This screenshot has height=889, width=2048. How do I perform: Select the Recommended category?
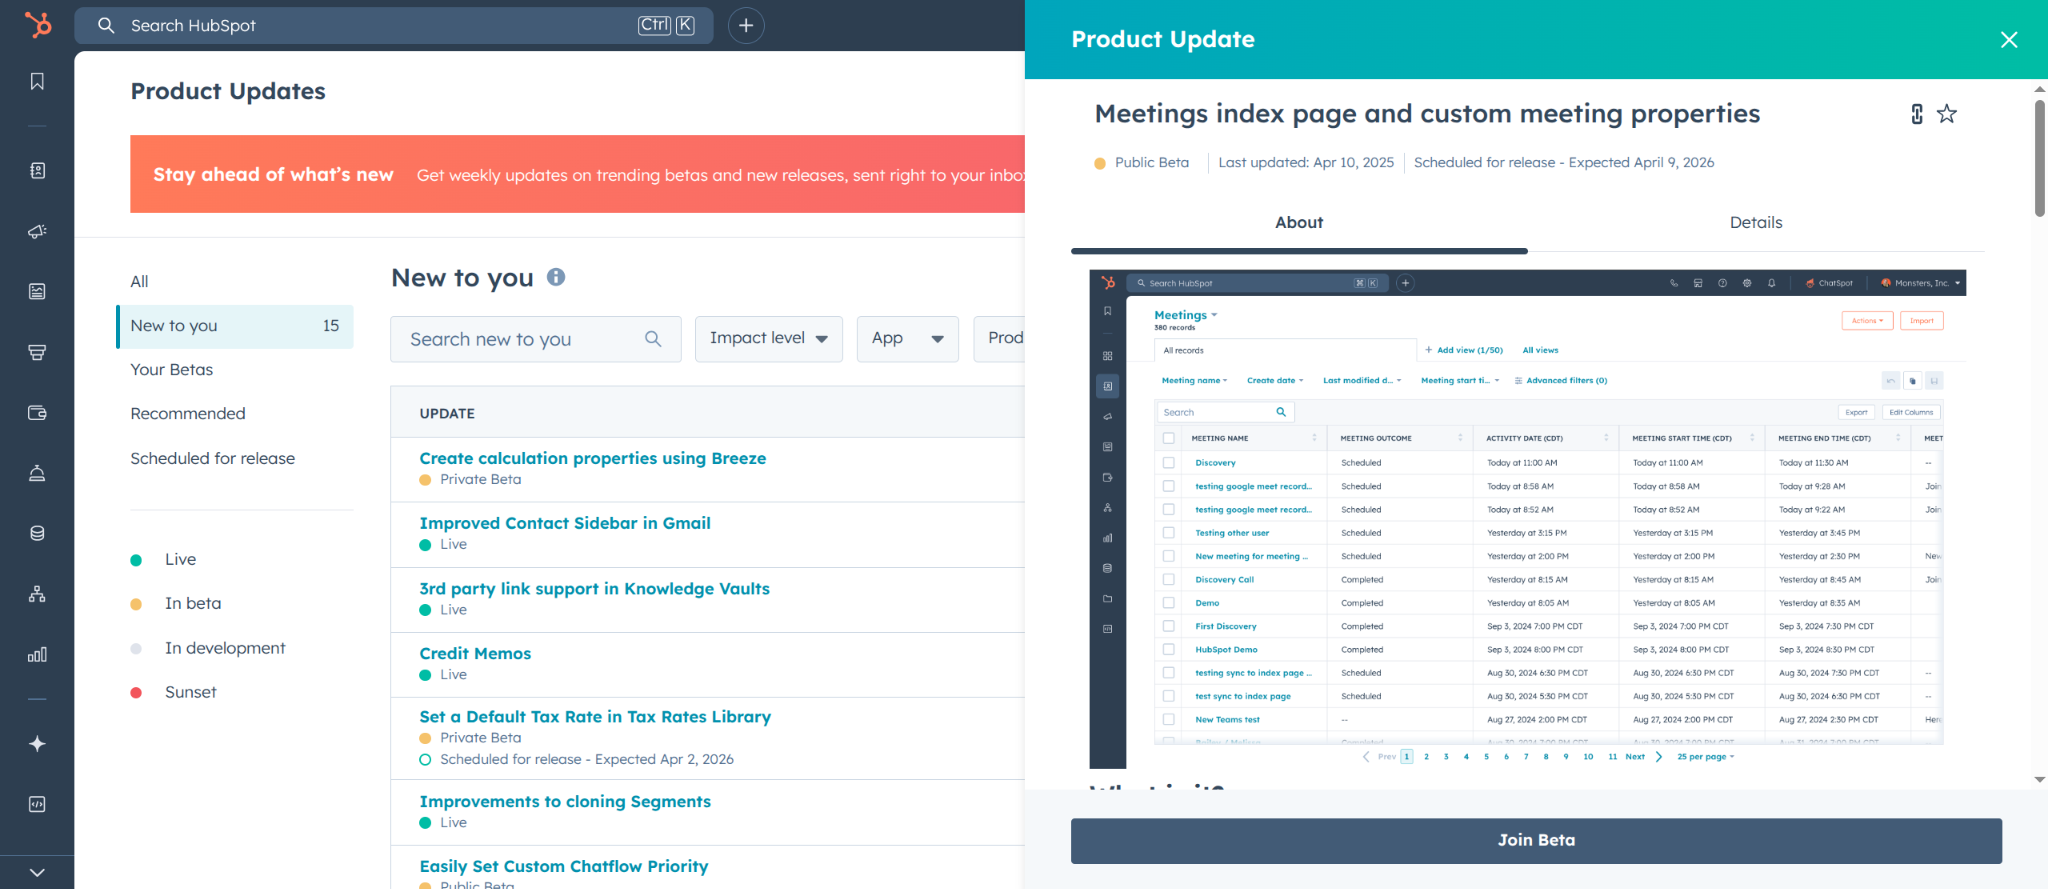(x=188, y=414)
